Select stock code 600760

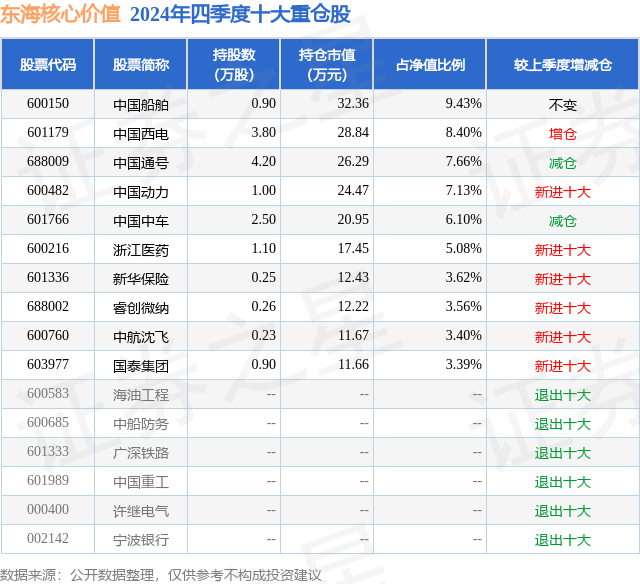(x=48, y=335)
